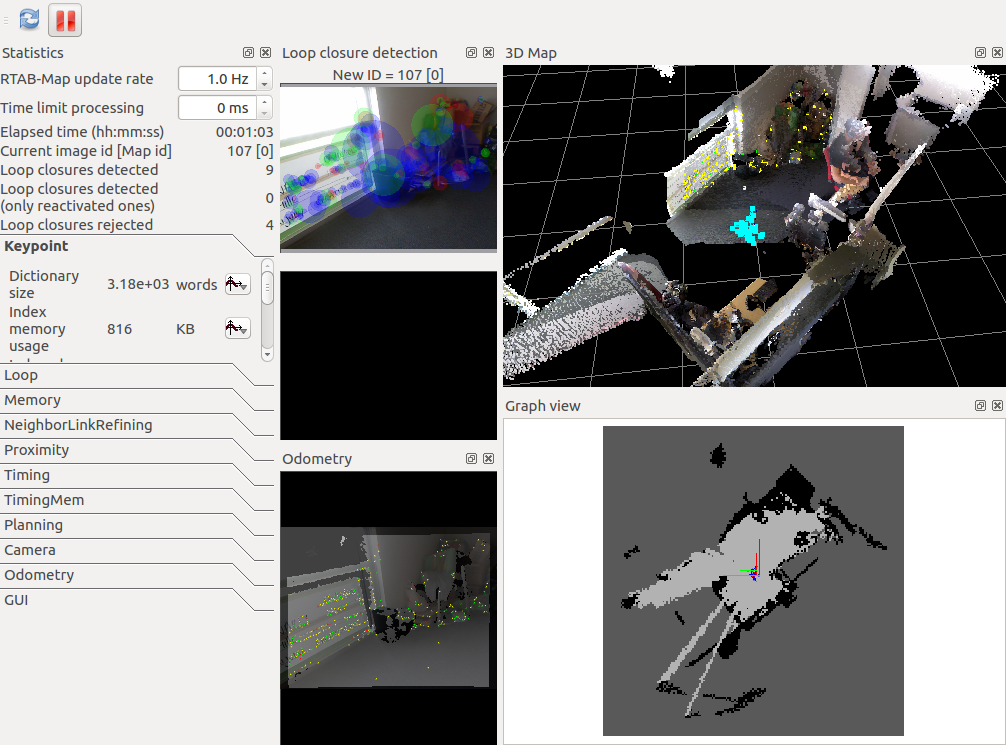The width and height of the screenshot is (1006, 745).
Task: Undock the 3D Map panel
Action: tap(980, 53)
